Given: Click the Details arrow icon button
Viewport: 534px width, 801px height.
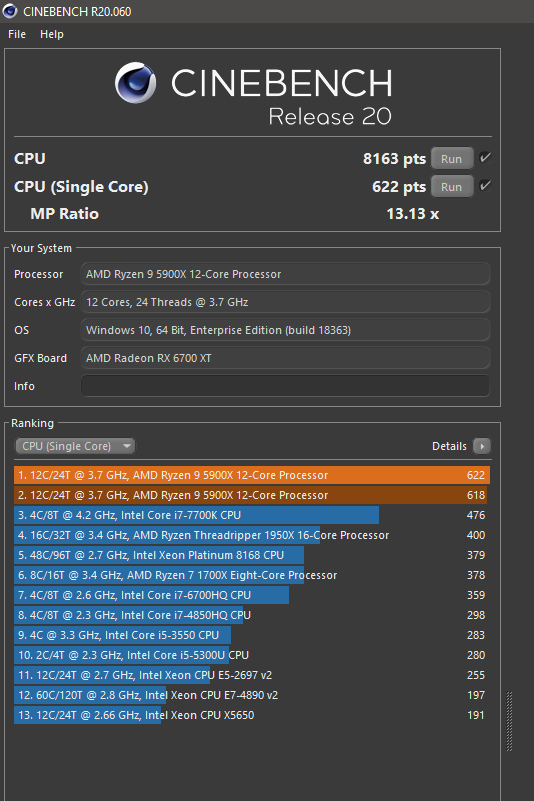Looking at the screenshot, I should [x=481, y=446].
